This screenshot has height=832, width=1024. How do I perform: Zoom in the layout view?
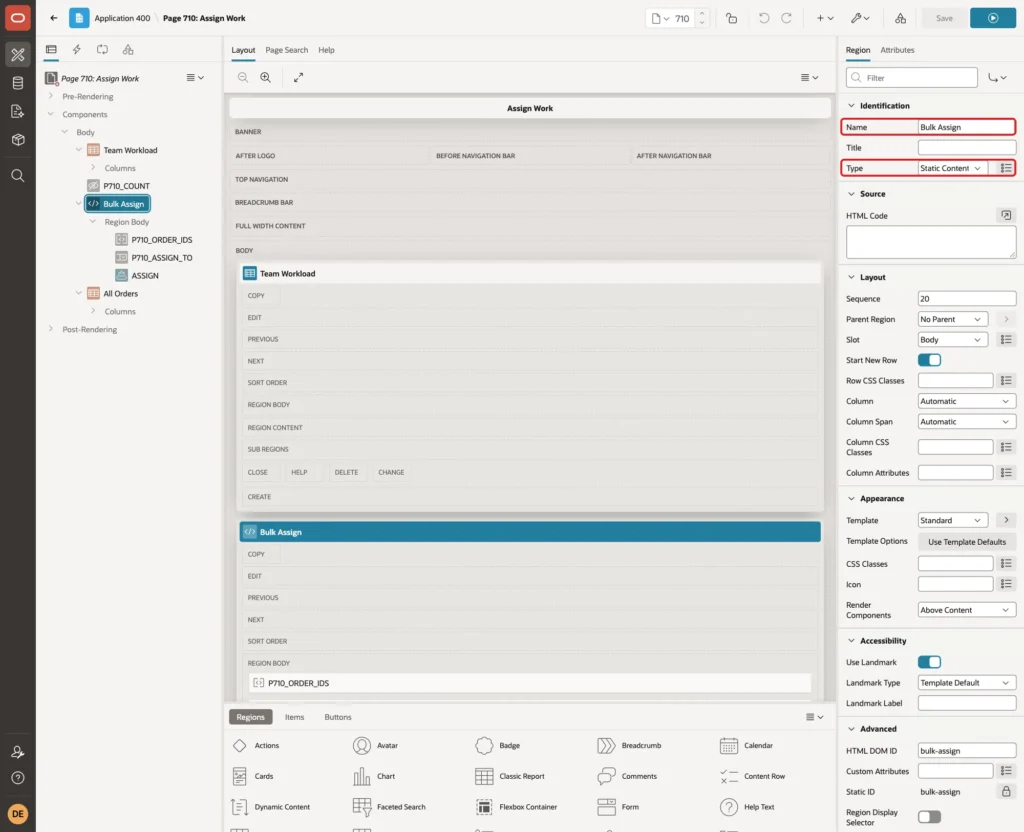(x=266, y=77)
